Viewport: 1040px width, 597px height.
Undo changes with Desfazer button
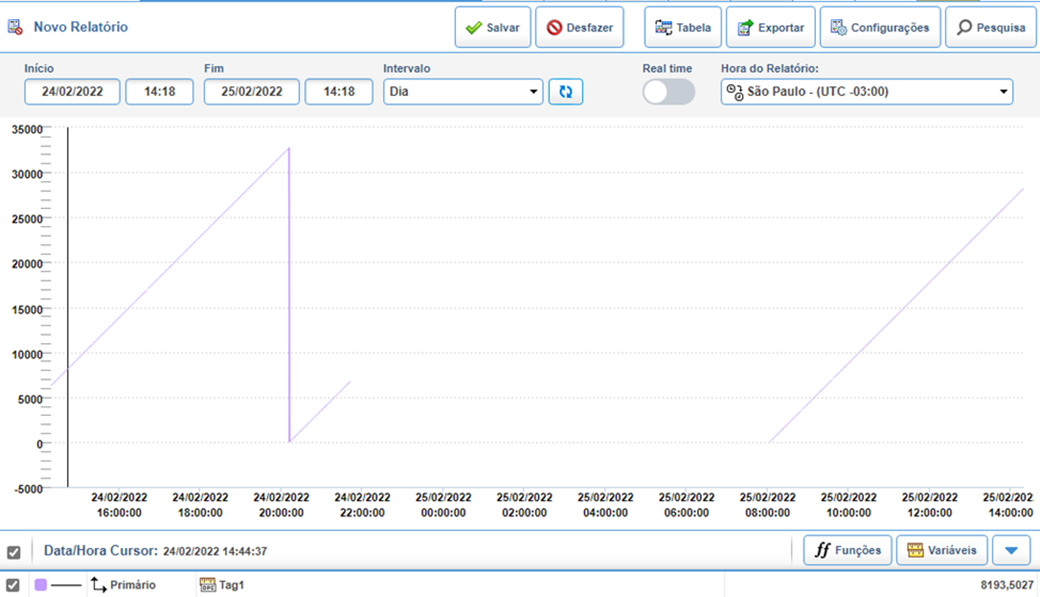click(580, 27)
